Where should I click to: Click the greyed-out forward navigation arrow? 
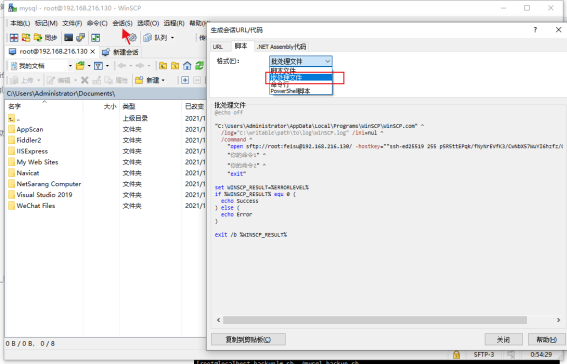(x=140, y=66)
